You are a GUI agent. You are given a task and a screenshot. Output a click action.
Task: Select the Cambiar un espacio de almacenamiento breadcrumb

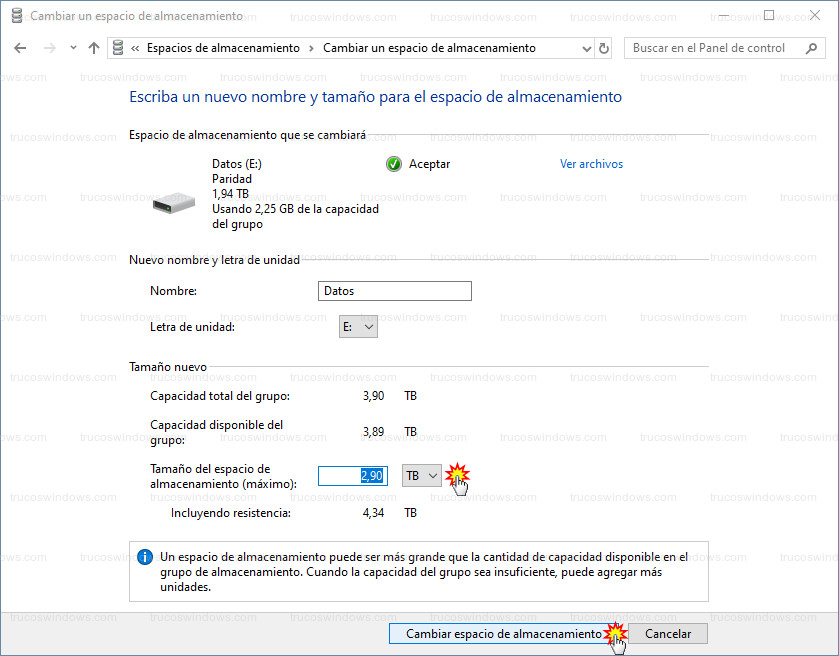pos(429,48)
